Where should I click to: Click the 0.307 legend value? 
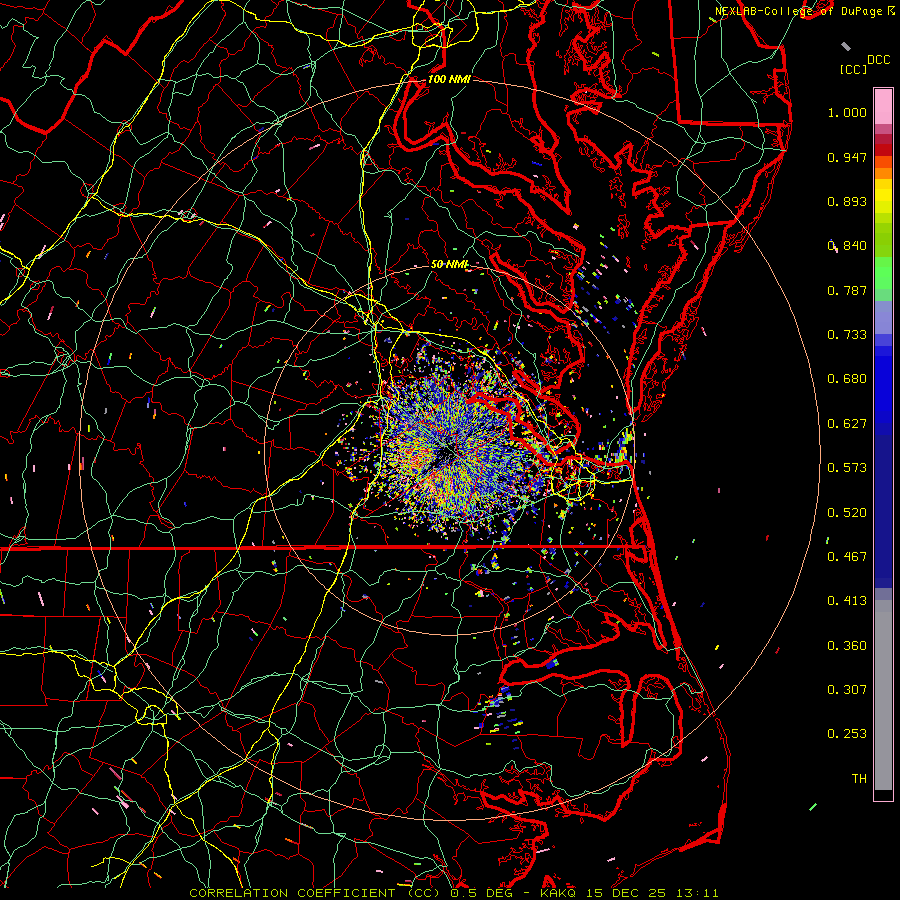coord(847,690)
